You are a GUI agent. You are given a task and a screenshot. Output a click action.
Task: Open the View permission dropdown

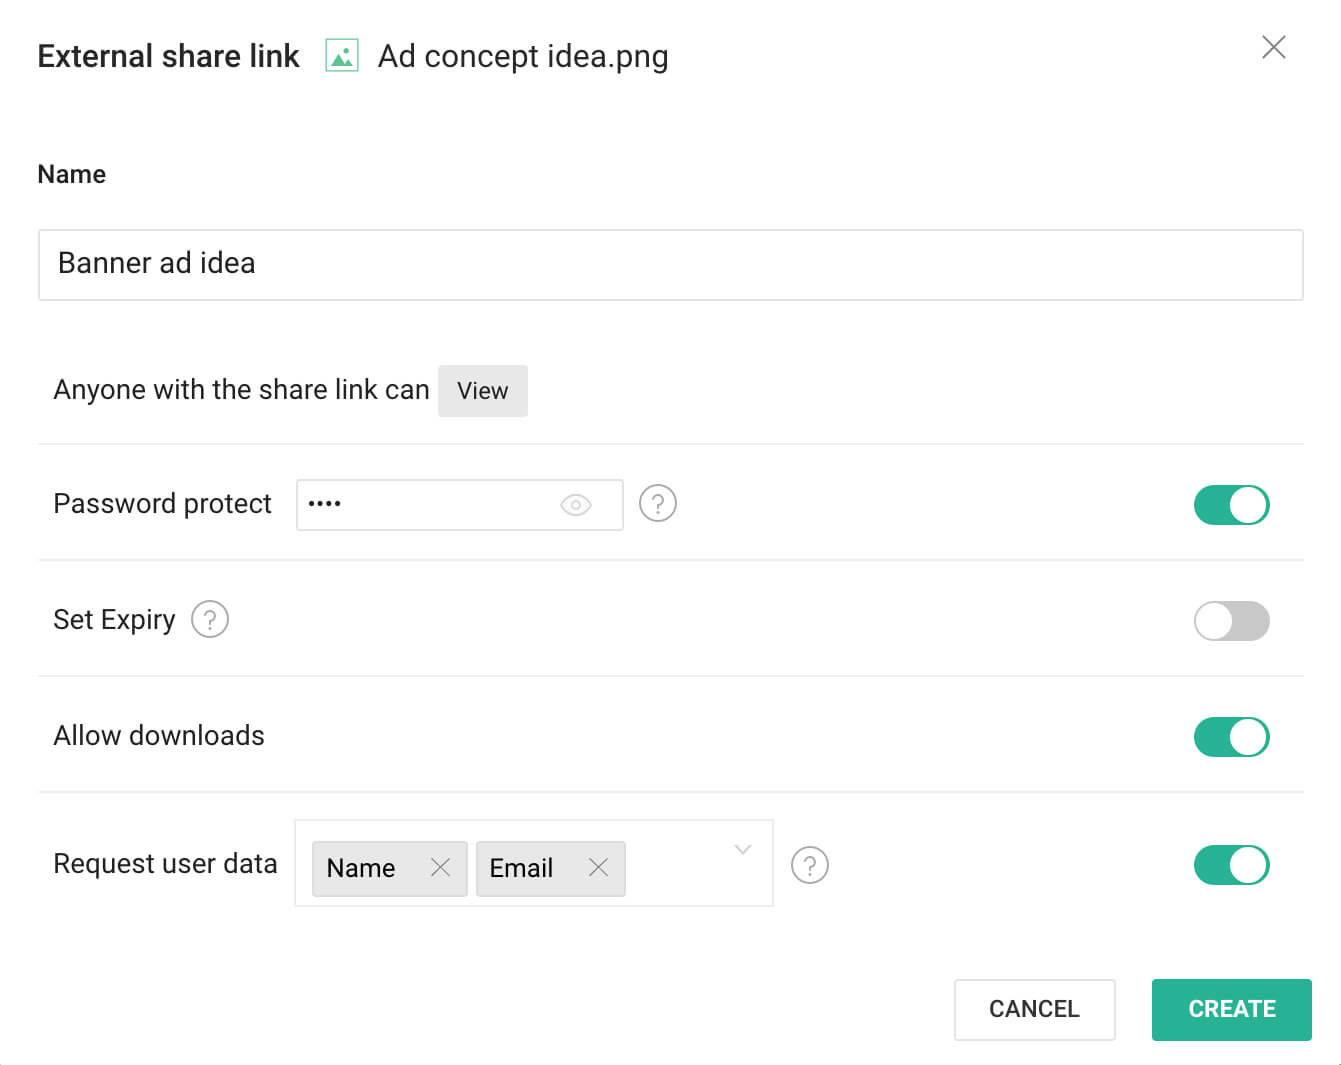pyautogui.click(x=483, y=391)
